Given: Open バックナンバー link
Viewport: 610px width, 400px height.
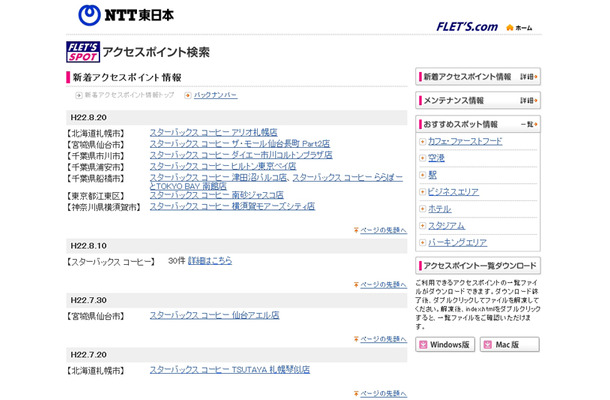Looking at the screenshot, I should (x=216, y=95).
